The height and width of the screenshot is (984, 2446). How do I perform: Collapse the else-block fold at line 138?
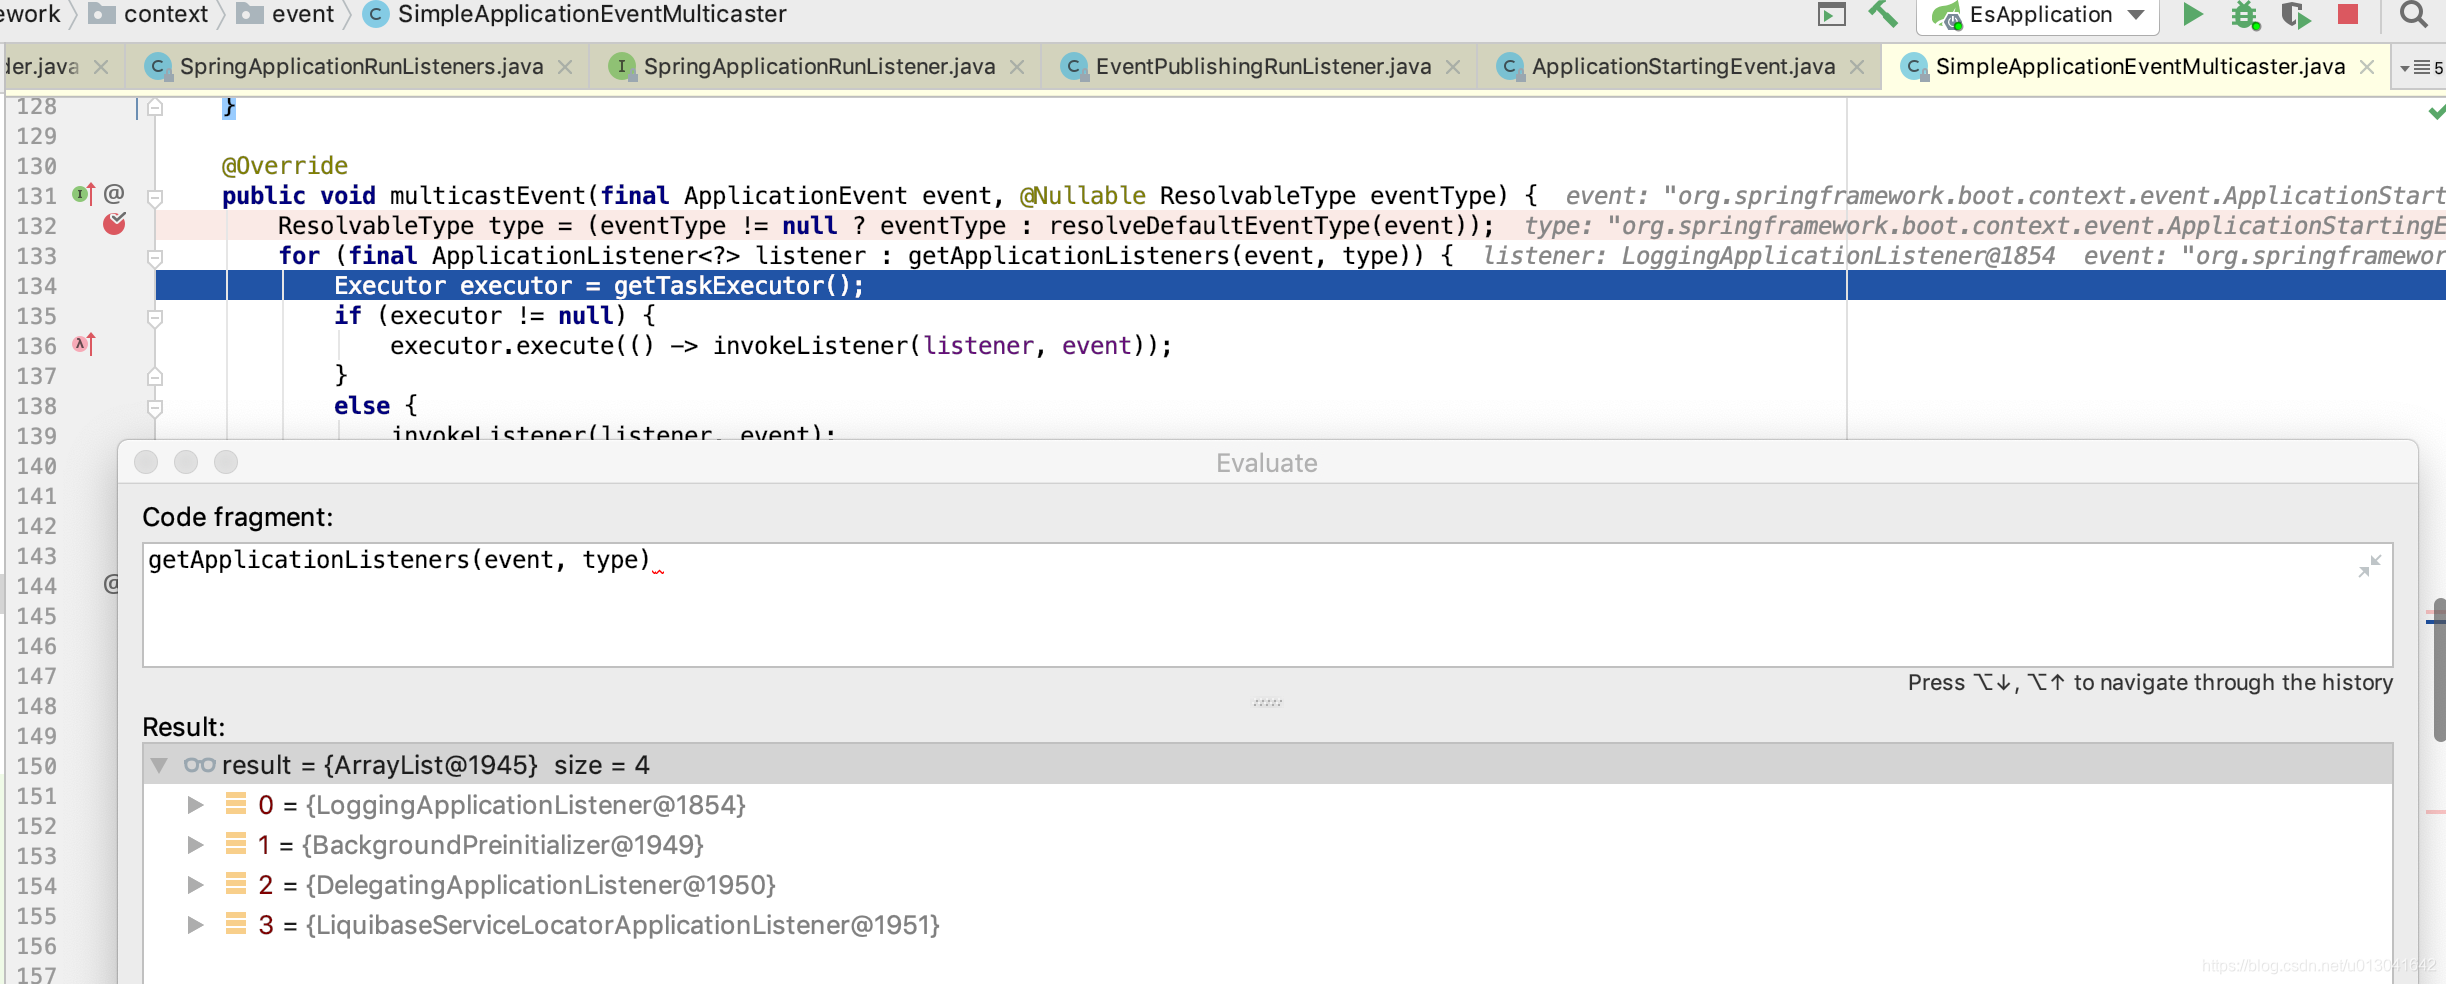point(155,408)
